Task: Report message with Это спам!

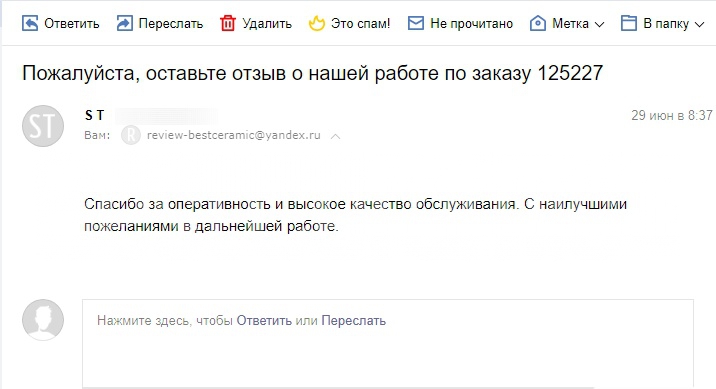Action: [361, 24]
